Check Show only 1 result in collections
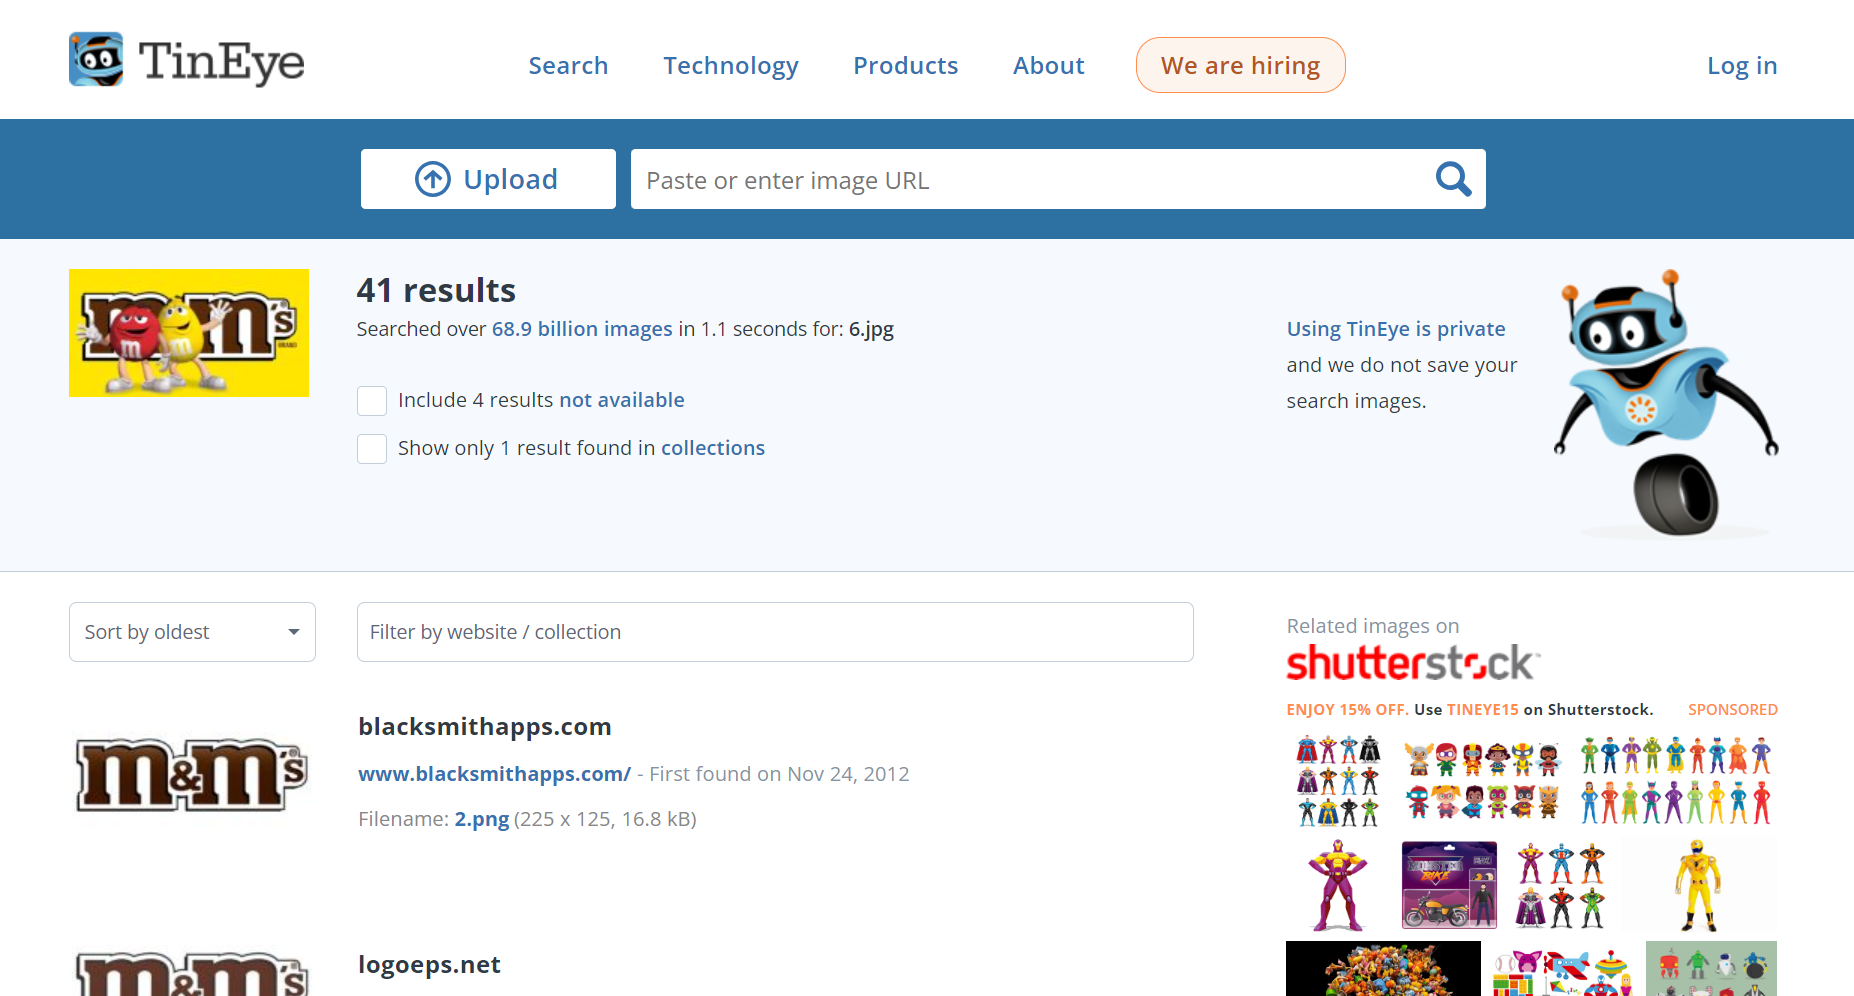1854x996 pixels. 372,449
